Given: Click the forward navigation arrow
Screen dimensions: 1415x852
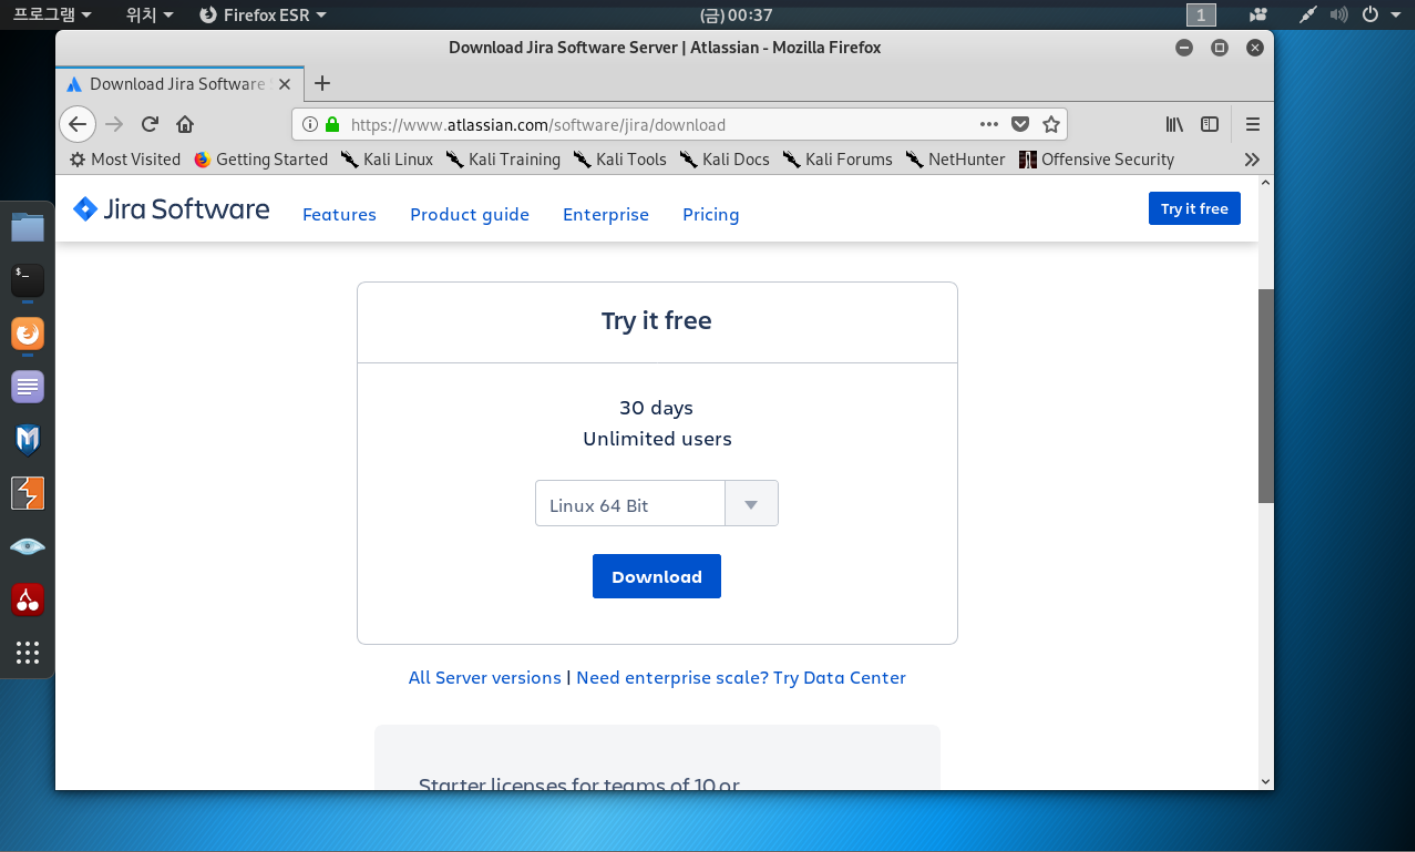Looking at the screenshot, I should 114,124.
